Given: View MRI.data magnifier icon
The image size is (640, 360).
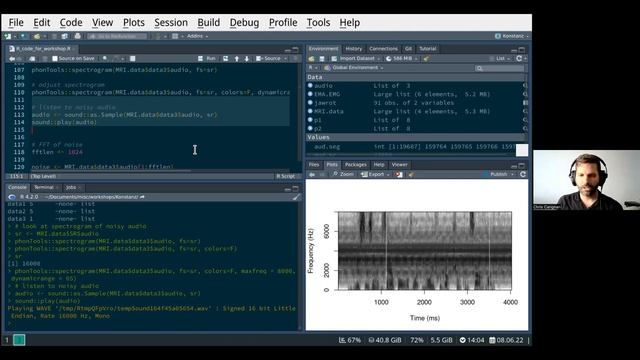Looking at the screenshot, I should point(525,111).
